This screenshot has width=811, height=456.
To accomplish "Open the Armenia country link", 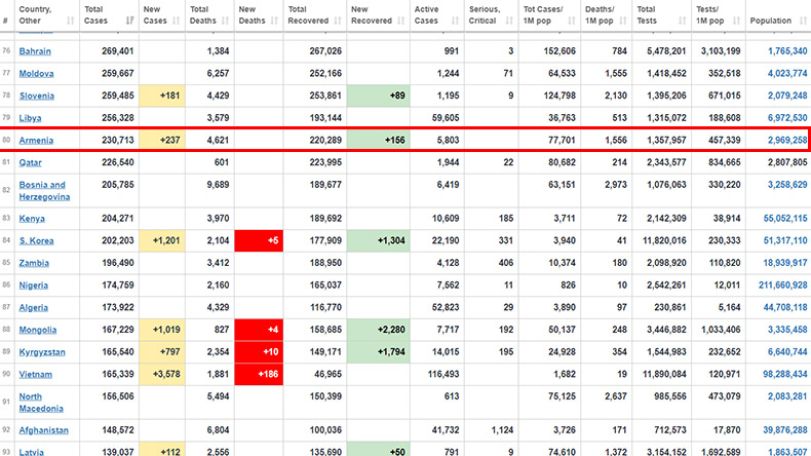I will 36,140.
